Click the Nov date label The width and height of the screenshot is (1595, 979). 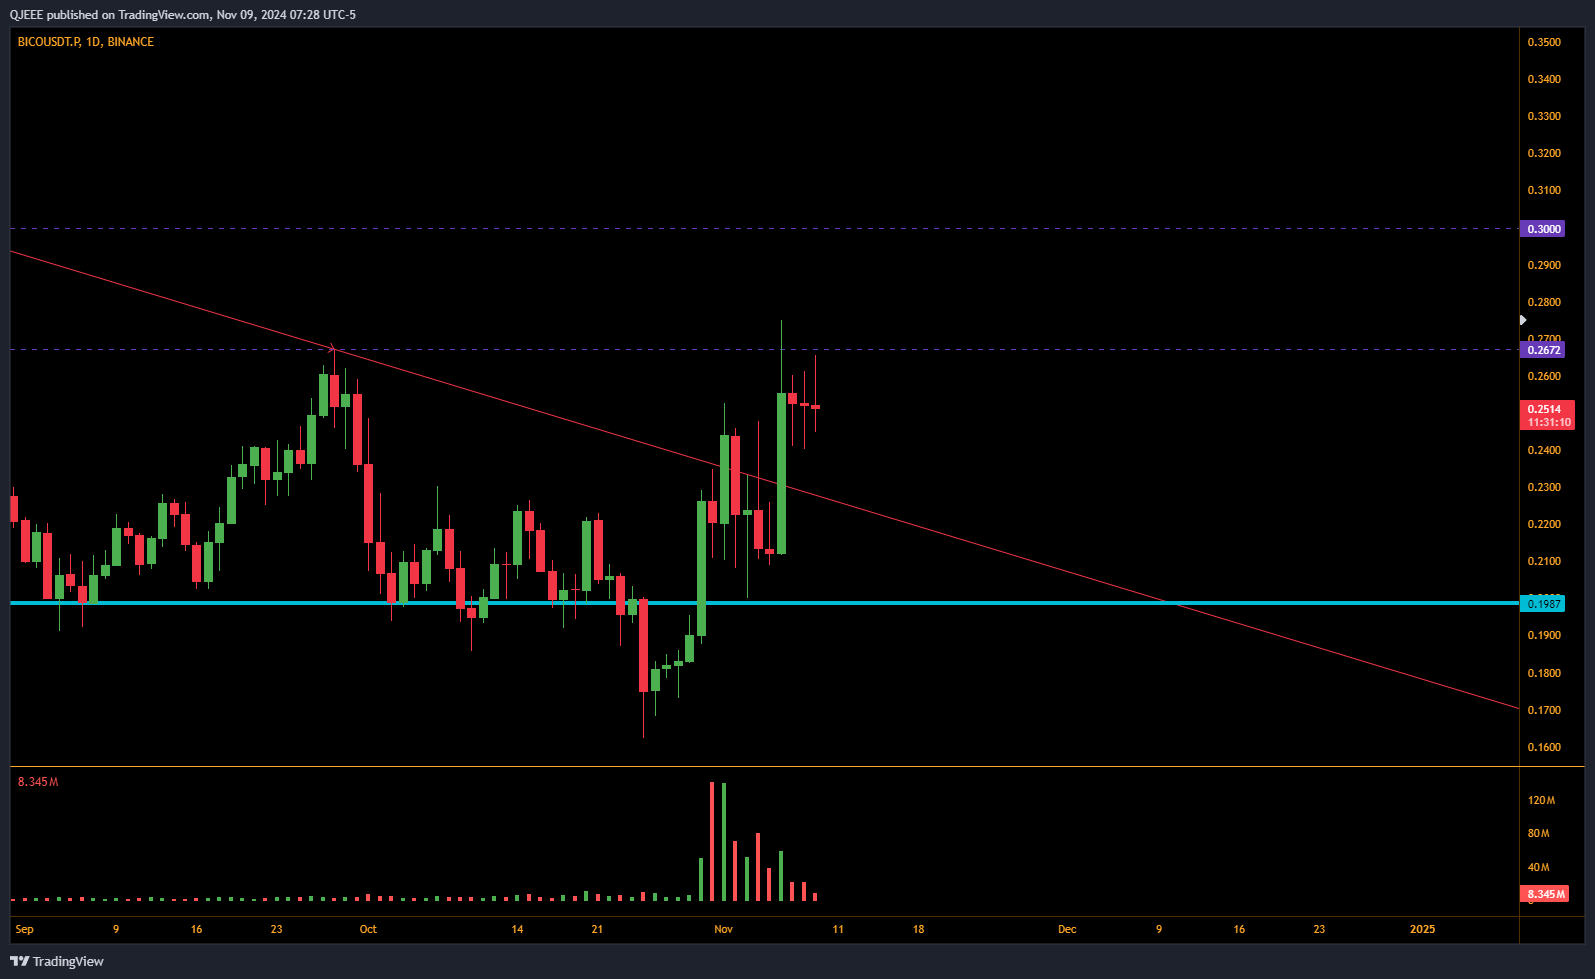[723, 929]
